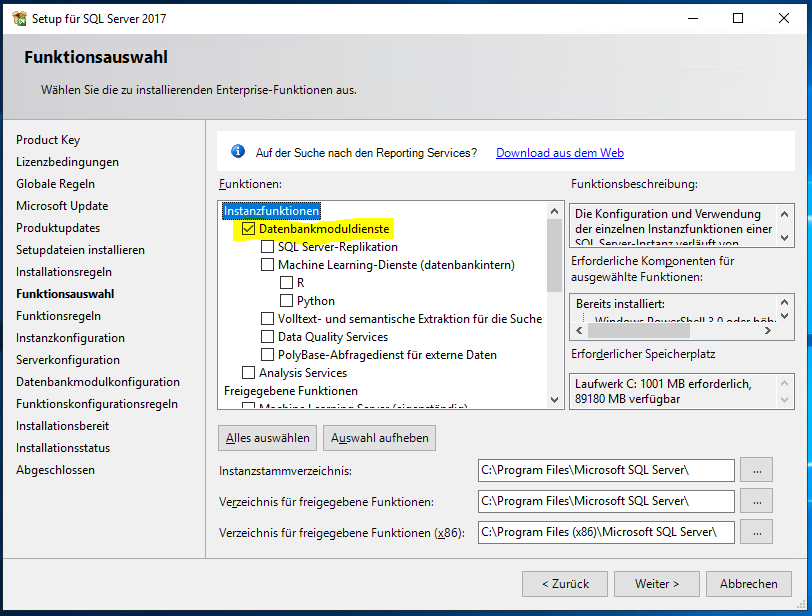
Task: Click Funktionsregeln step in sidebar
Action: (59, 316)
